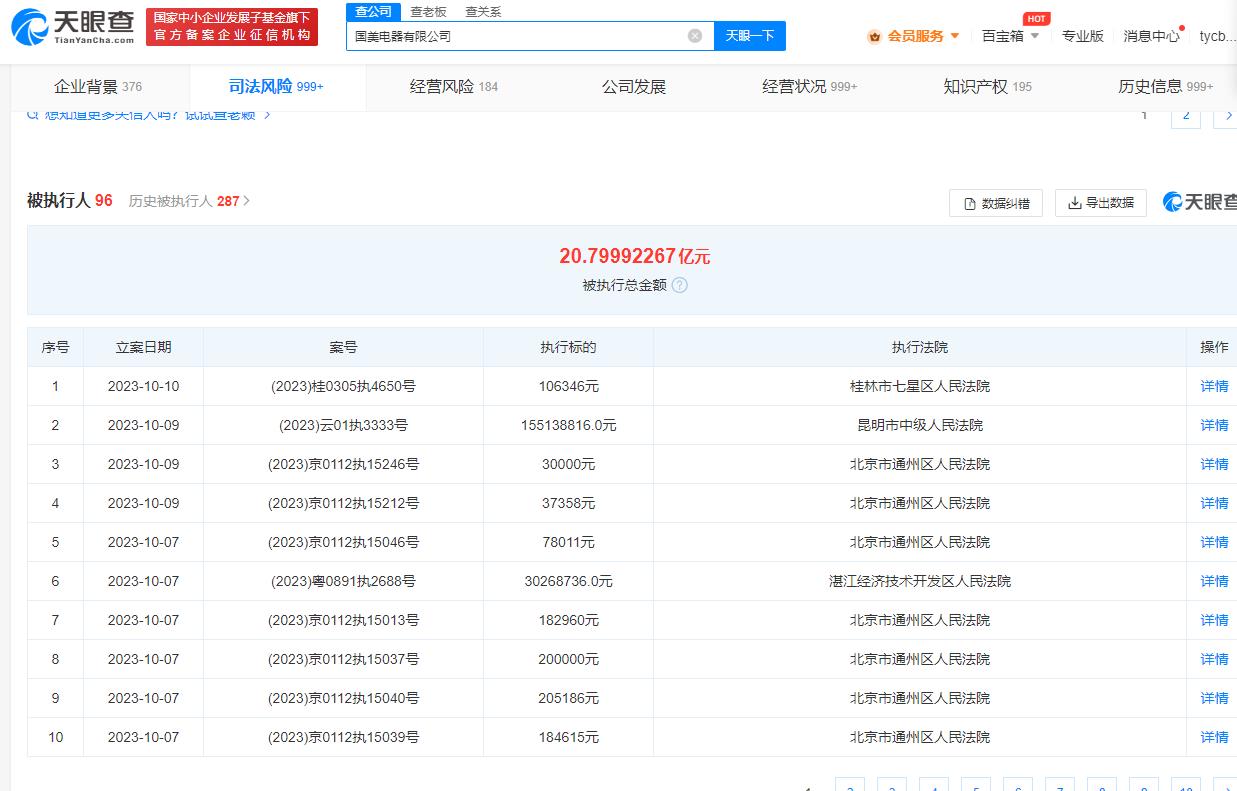
Task: Go to page 2 of upper list
Action: [1186, 115]
